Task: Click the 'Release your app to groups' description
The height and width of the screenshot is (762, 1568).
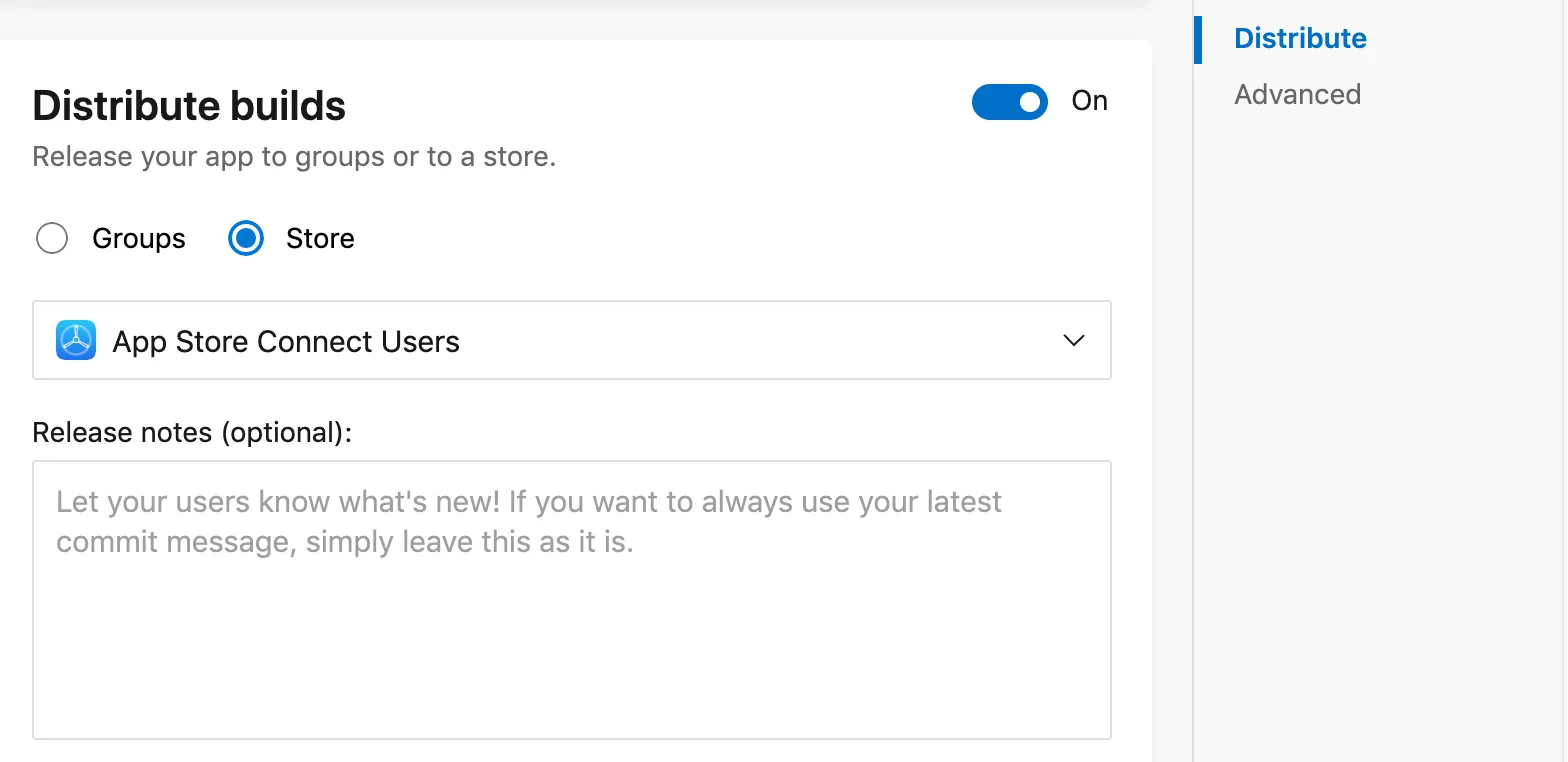Action: click(294, 157)
